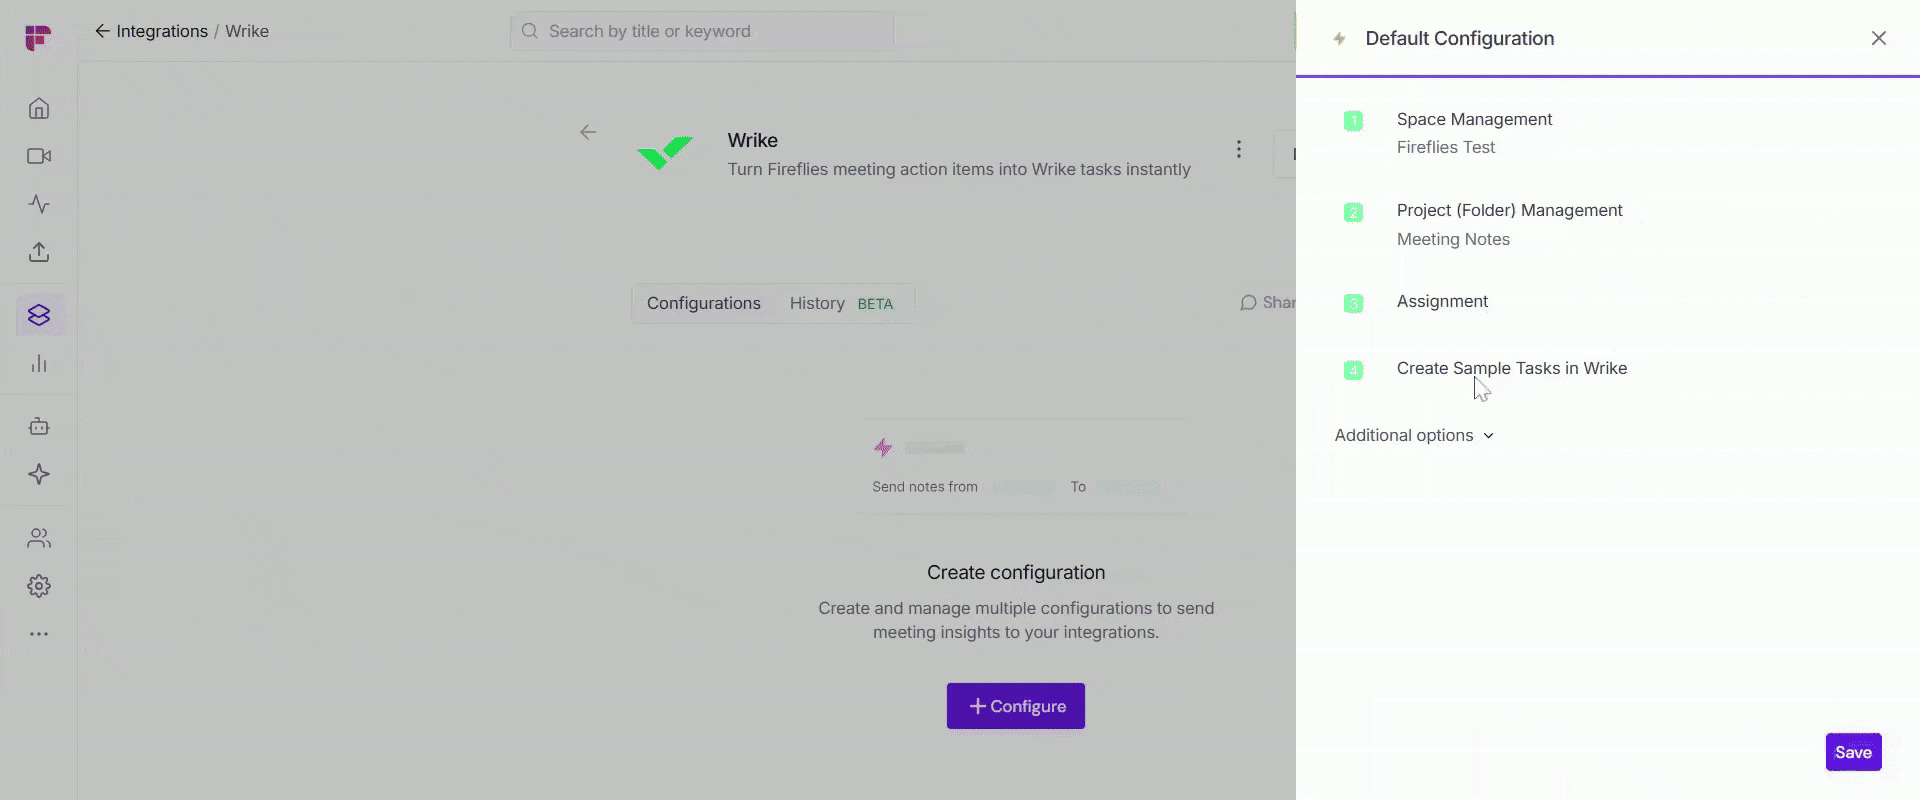Select the Integrations layers icon
The width and height of the screenshot is (1920, 800).
[x=39, y=316]
